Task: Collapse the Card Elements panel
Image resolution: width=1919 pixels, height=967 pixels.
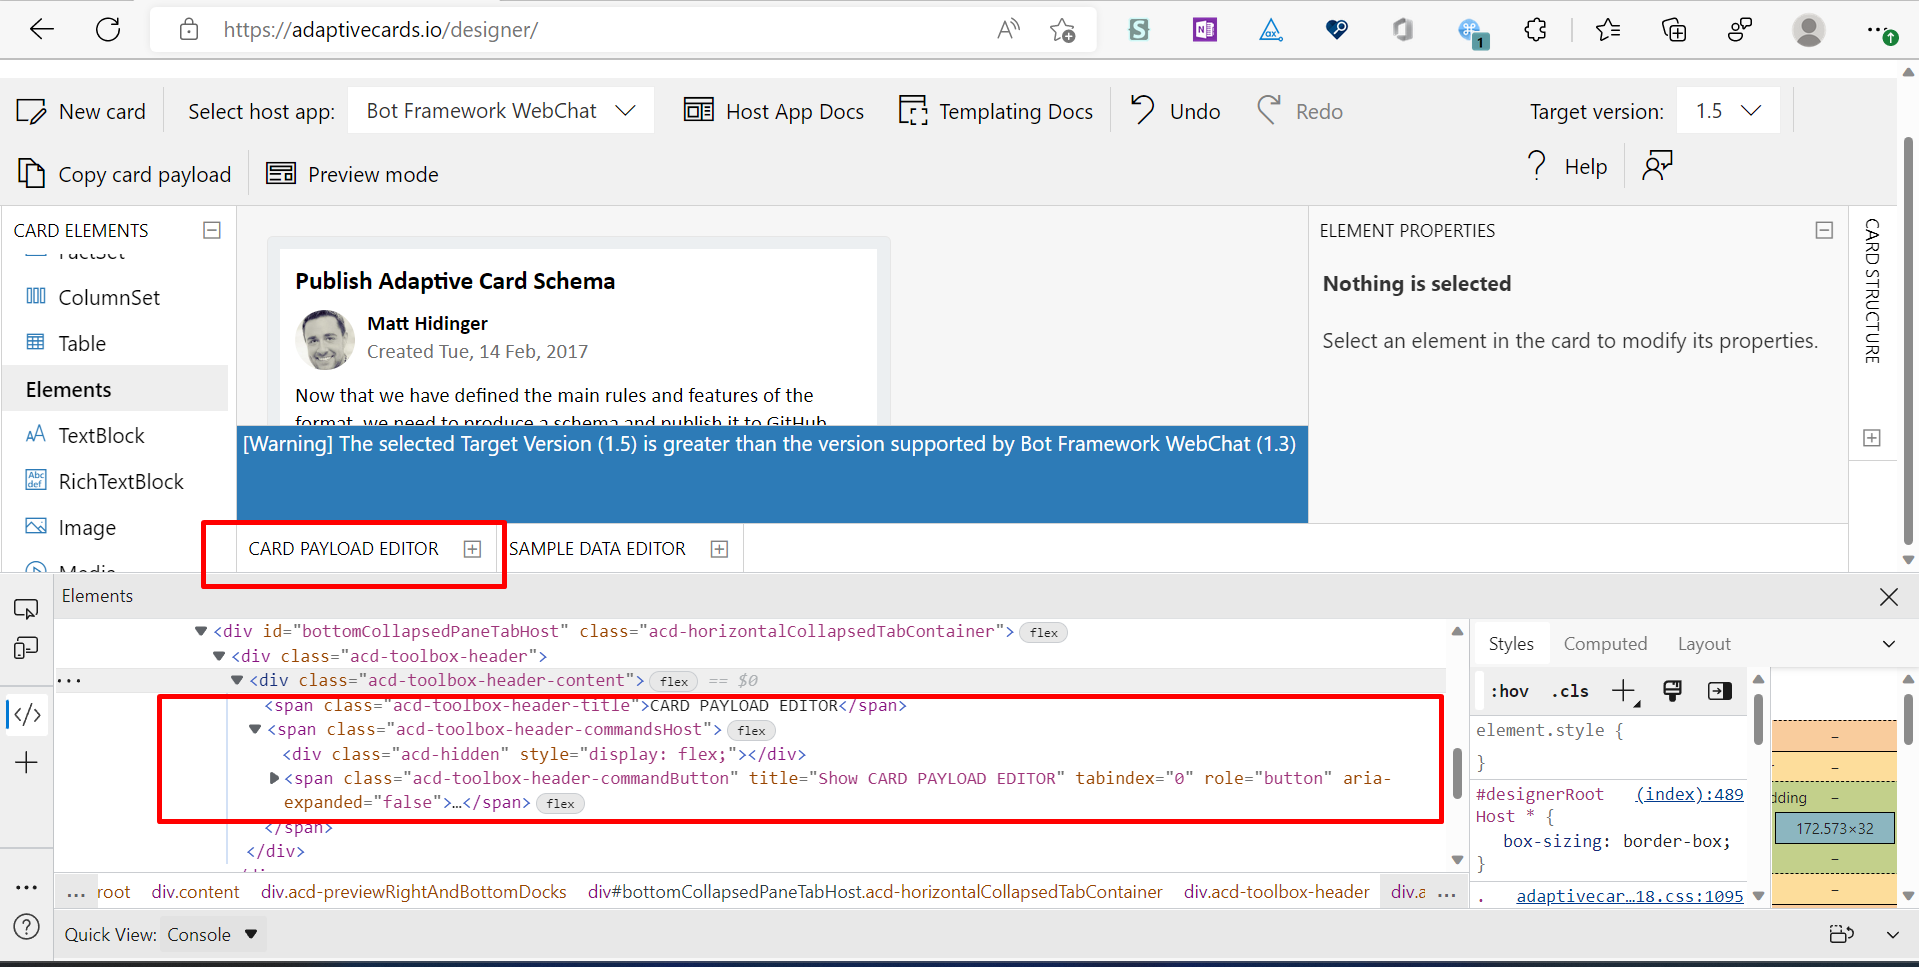Action: pos(212,230)
